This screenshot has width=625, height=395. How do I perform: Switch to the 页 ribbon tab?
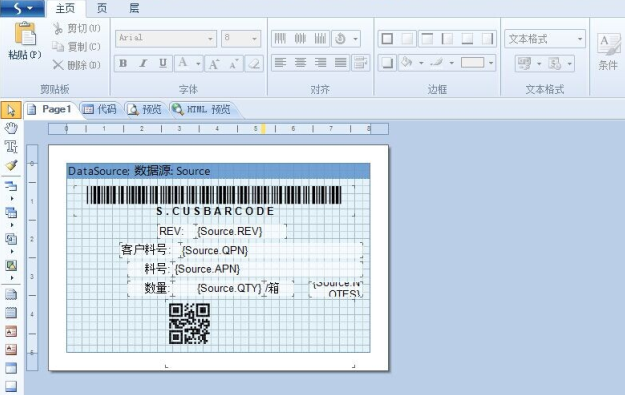point(102,8)
